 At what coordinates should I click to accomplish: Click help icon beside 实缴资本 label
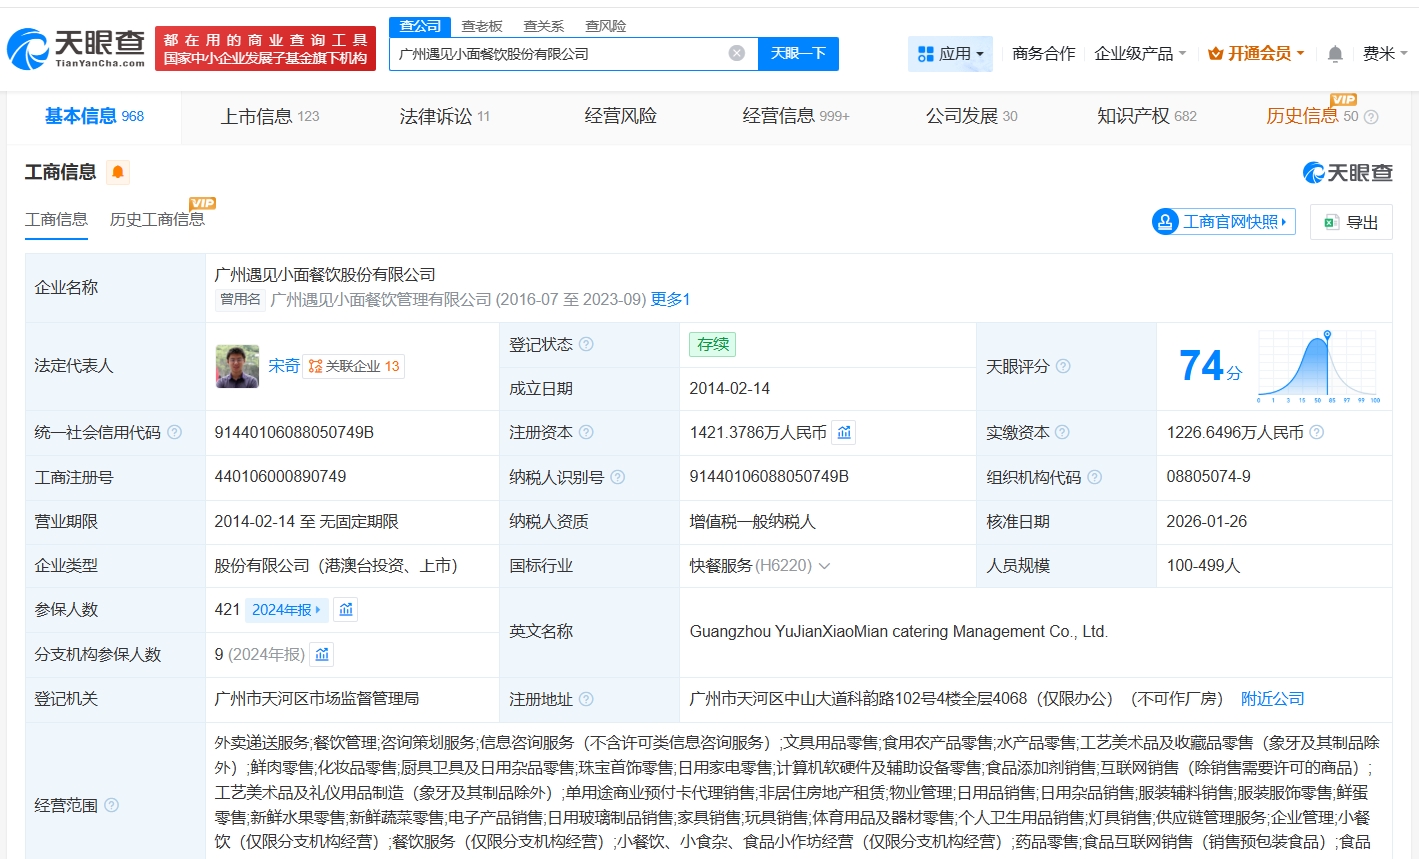pyautogui.click(x=1062, y=432)
